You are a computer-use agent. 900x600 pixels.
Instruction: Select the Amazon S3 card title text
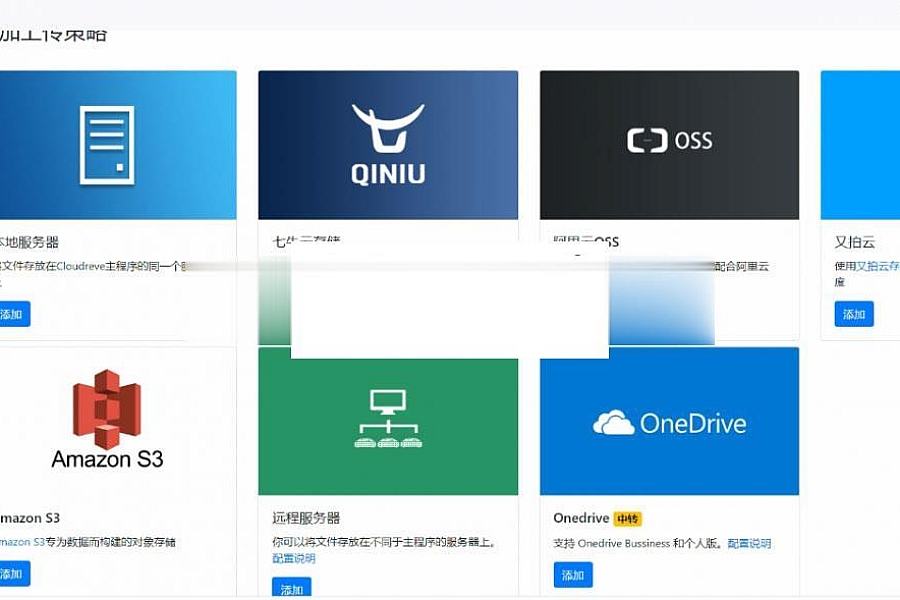30,518
